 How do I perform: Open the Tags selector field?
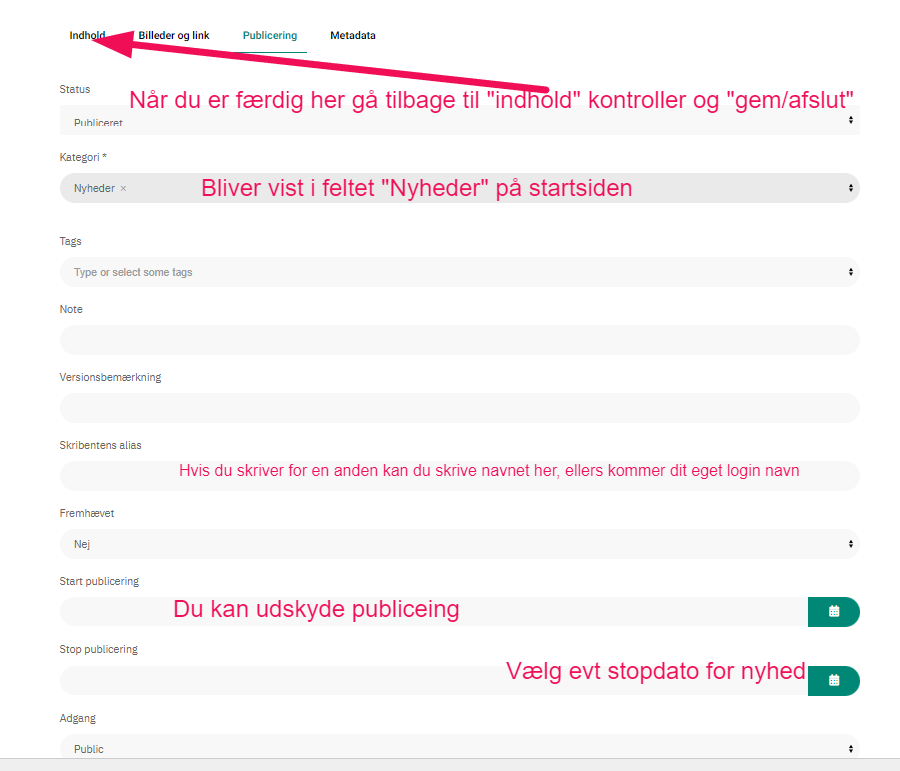click(460, 272)
